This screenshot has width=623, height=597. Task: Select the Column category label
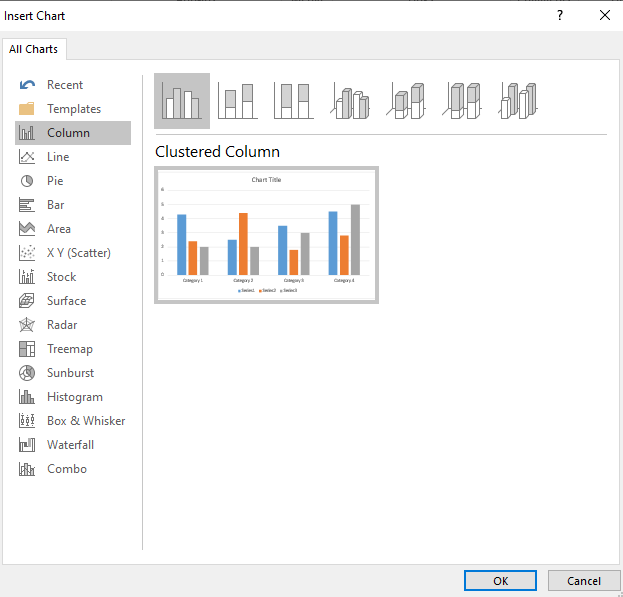pos(68,133)
